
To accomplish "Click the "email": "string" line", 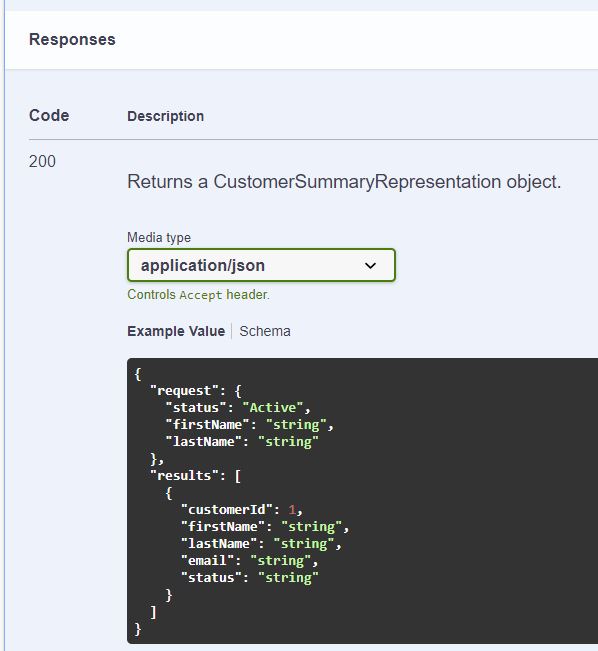I will (250, 560).
